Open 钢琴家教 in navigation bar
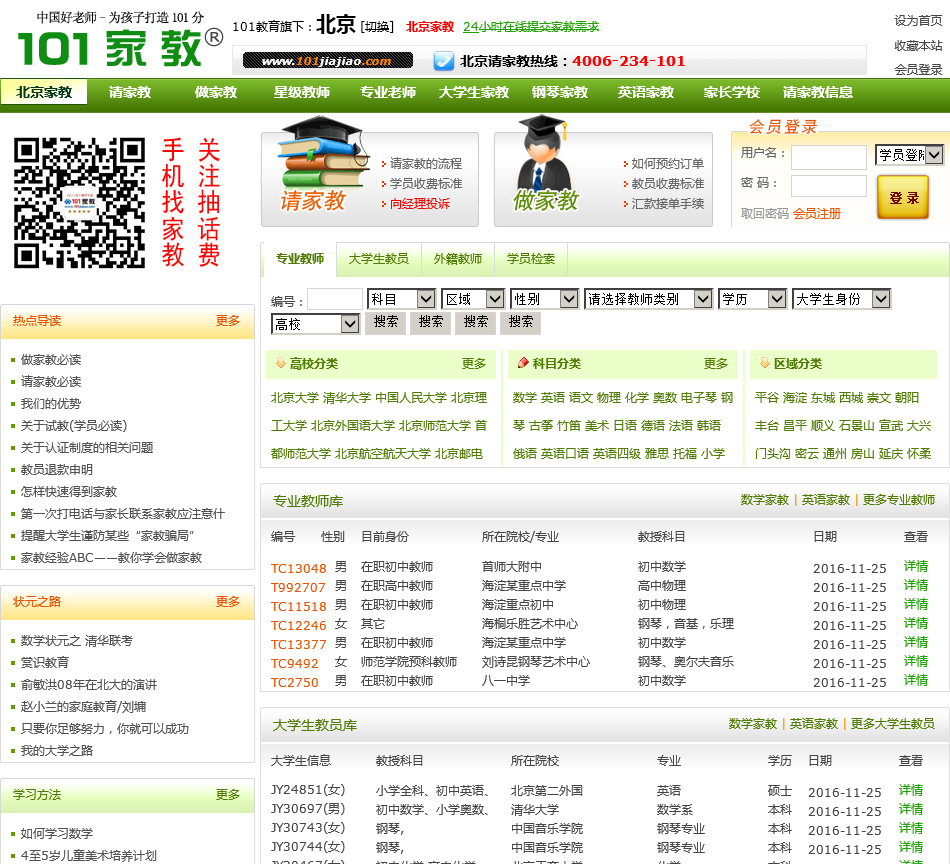 click(560, 92)
